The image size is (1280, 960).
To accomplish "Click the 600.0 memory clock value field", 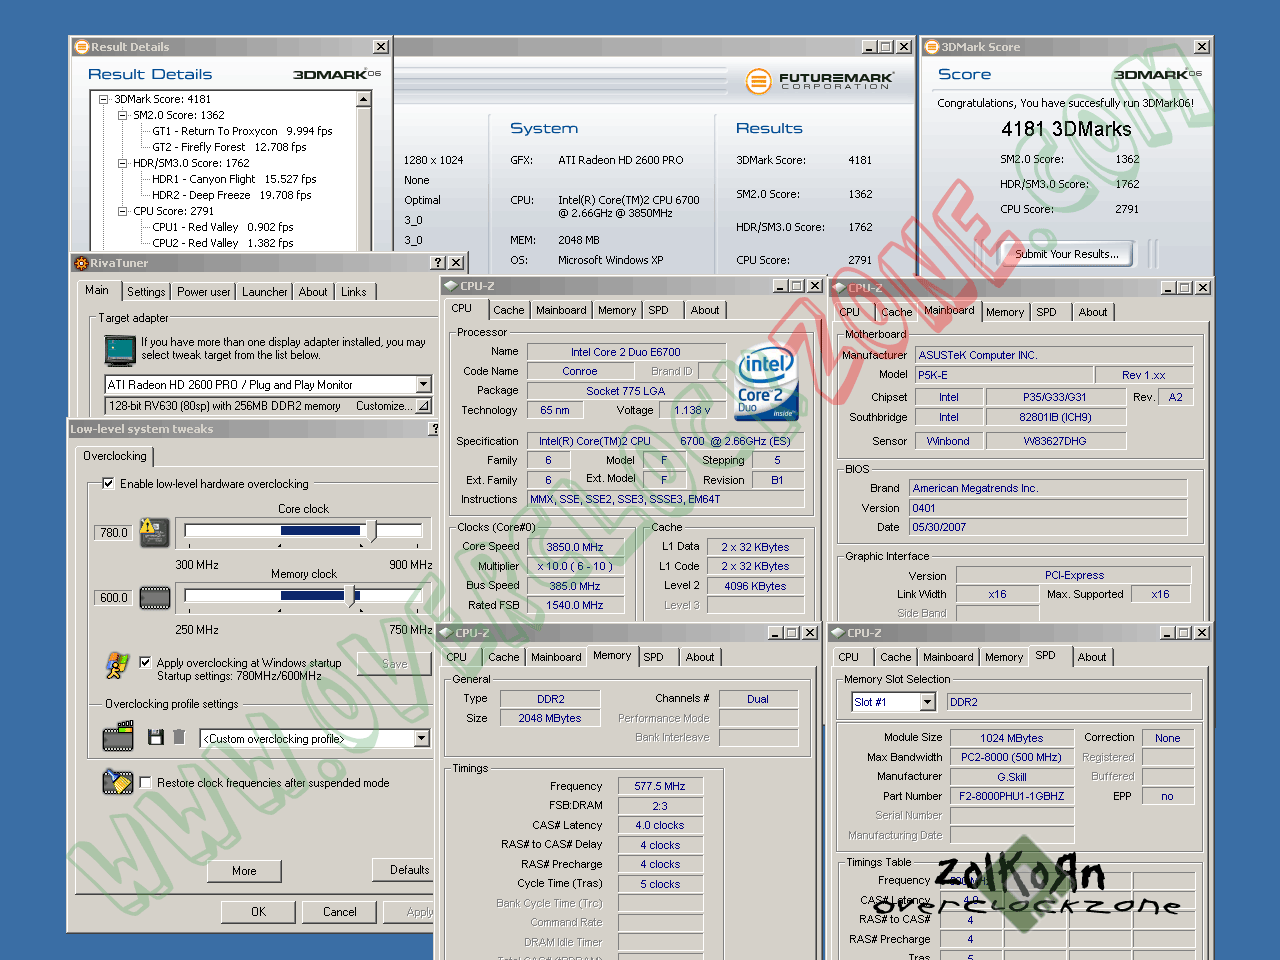I will pos(114,598).
